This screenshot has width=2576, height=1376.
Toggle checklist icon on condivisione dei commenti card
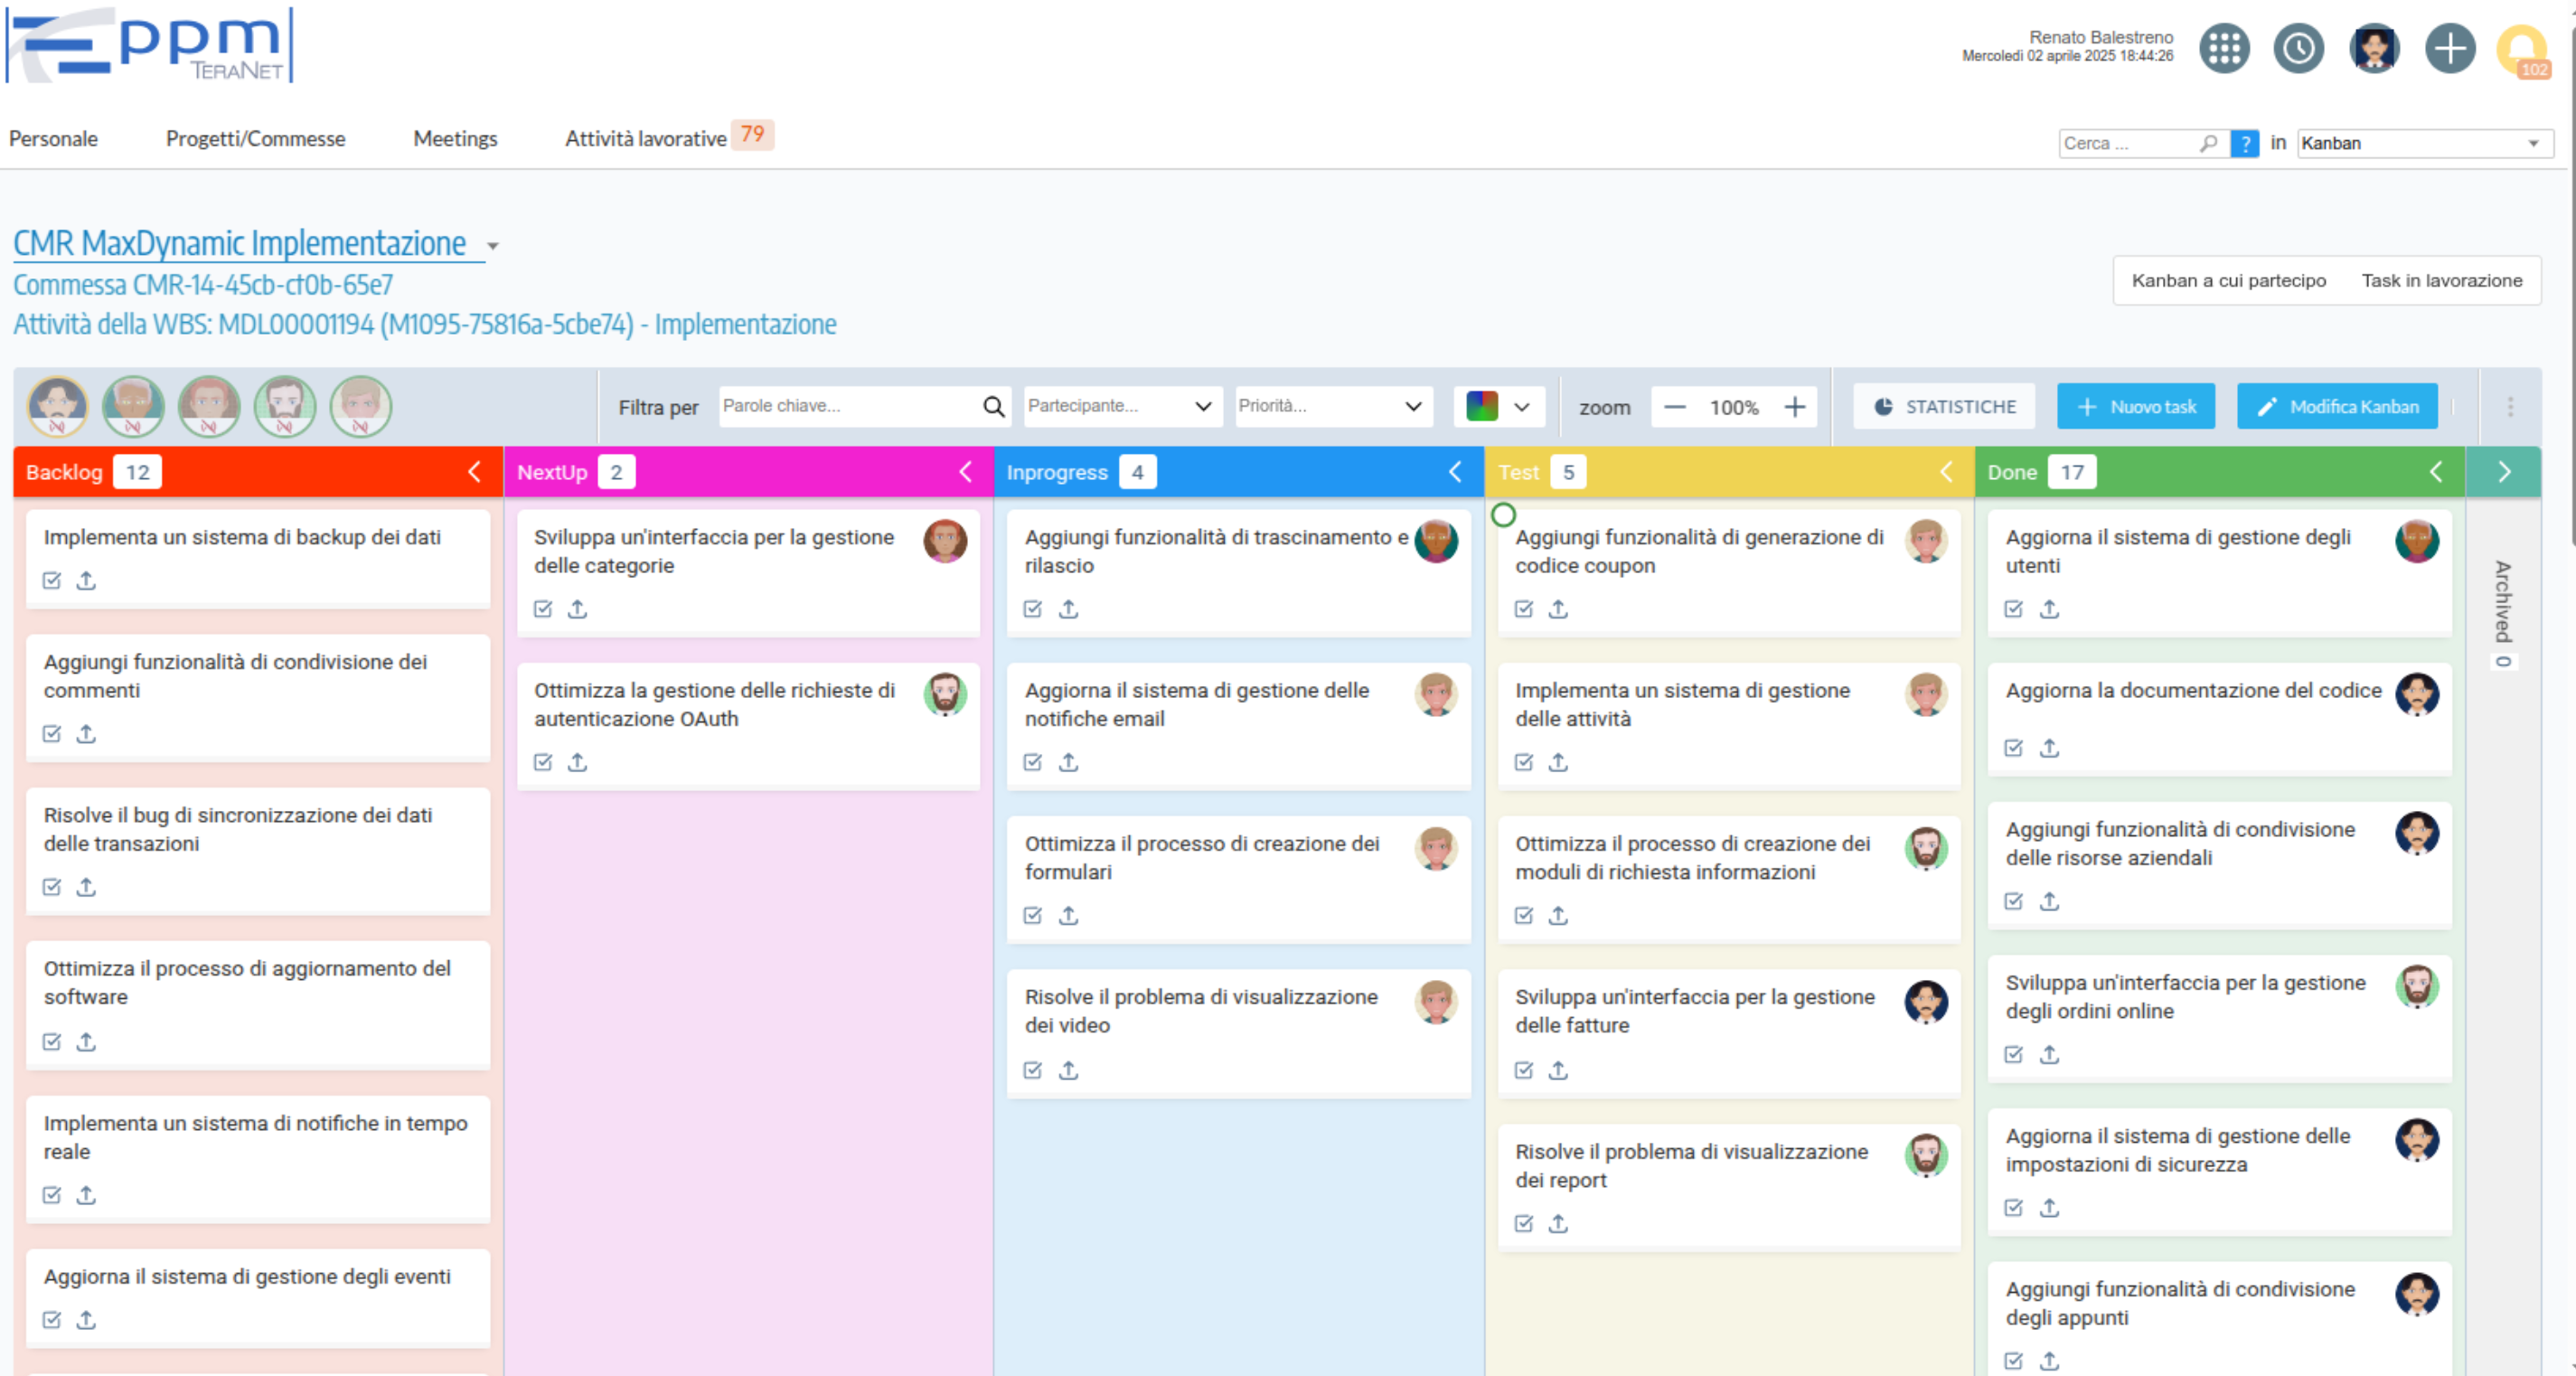[52, 733]
